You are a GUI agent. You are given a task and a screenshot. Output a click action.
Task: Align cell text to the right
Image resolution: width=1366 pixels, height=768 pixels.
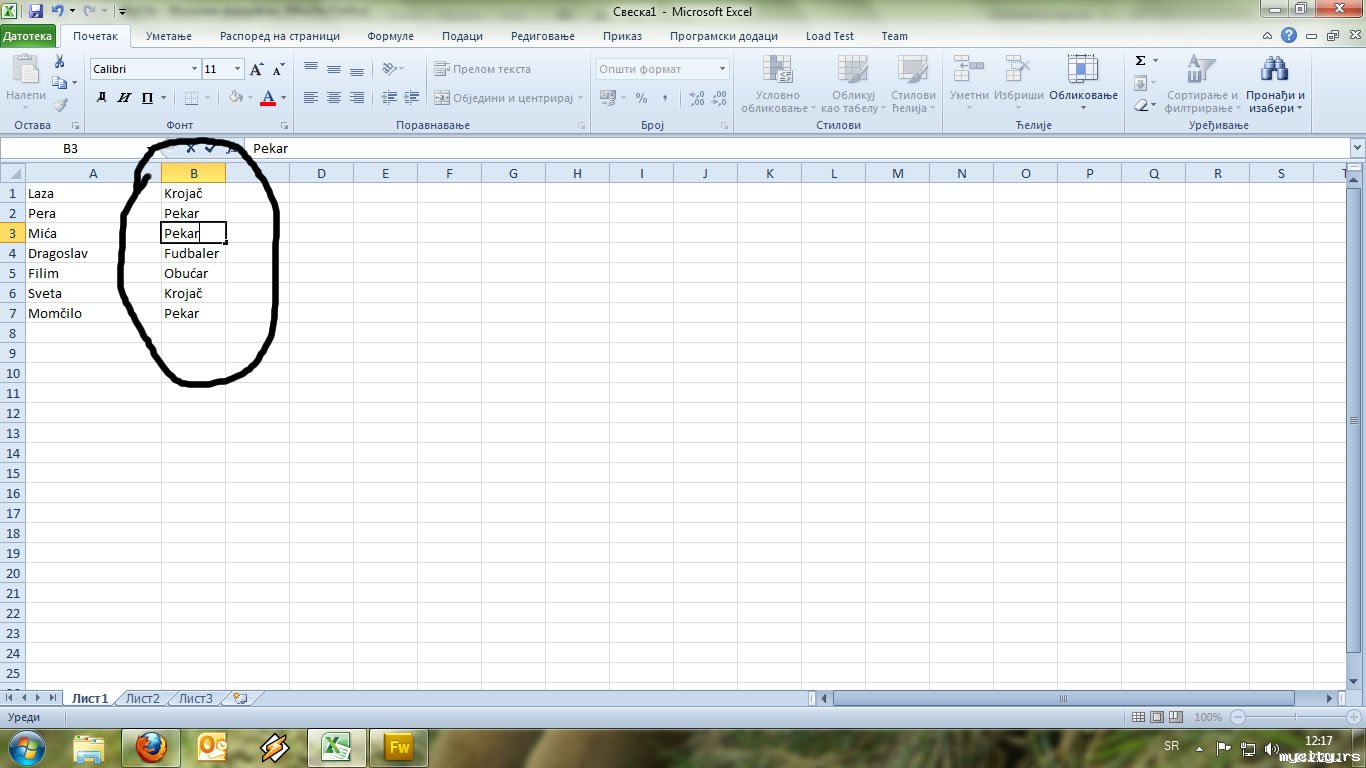(x=357, y=98)
